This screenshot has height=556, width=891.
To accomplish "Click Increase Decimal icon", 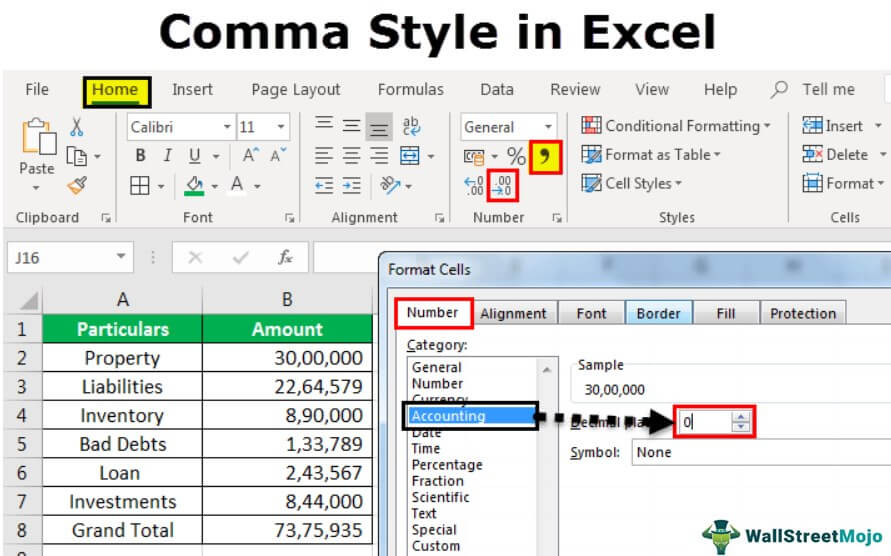I will tap(474, 186).
